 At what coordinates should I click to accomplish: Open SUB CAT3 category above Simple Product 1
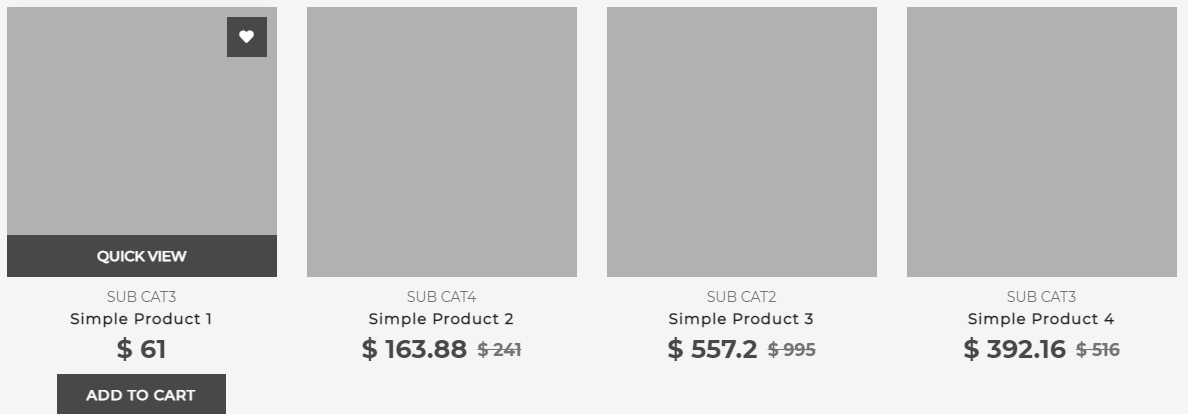(x=141, y=297)
